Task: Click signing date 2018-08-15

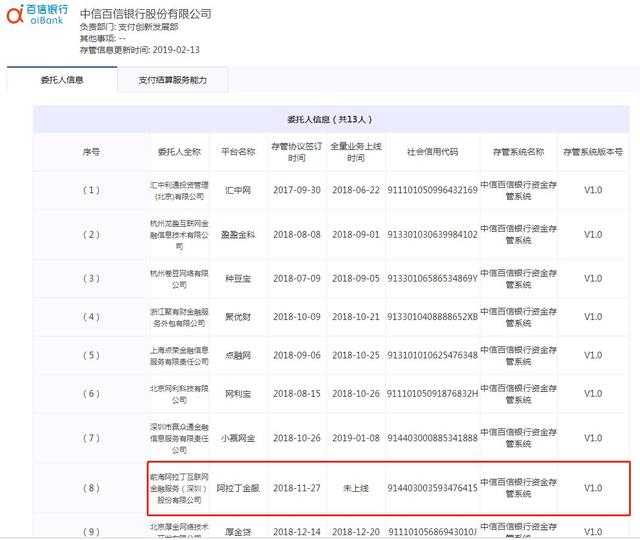Action: (297, 394)
